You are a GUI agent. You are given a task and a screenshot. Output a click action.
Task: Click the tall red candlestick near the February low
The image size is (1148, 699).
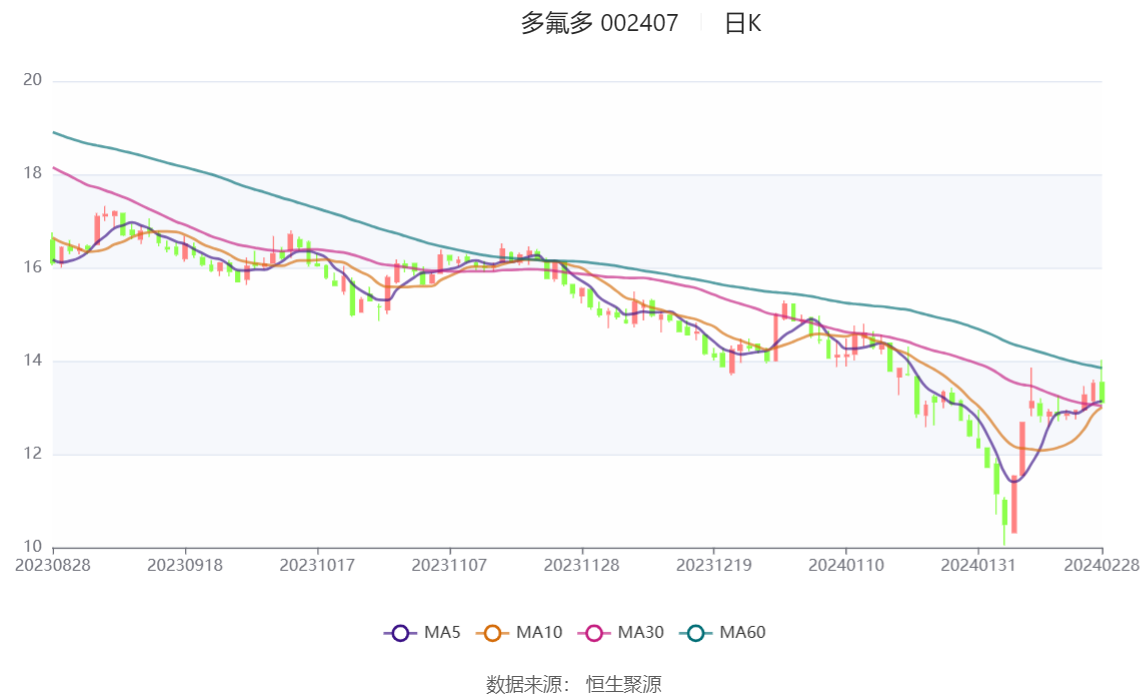coord(1014,504)
